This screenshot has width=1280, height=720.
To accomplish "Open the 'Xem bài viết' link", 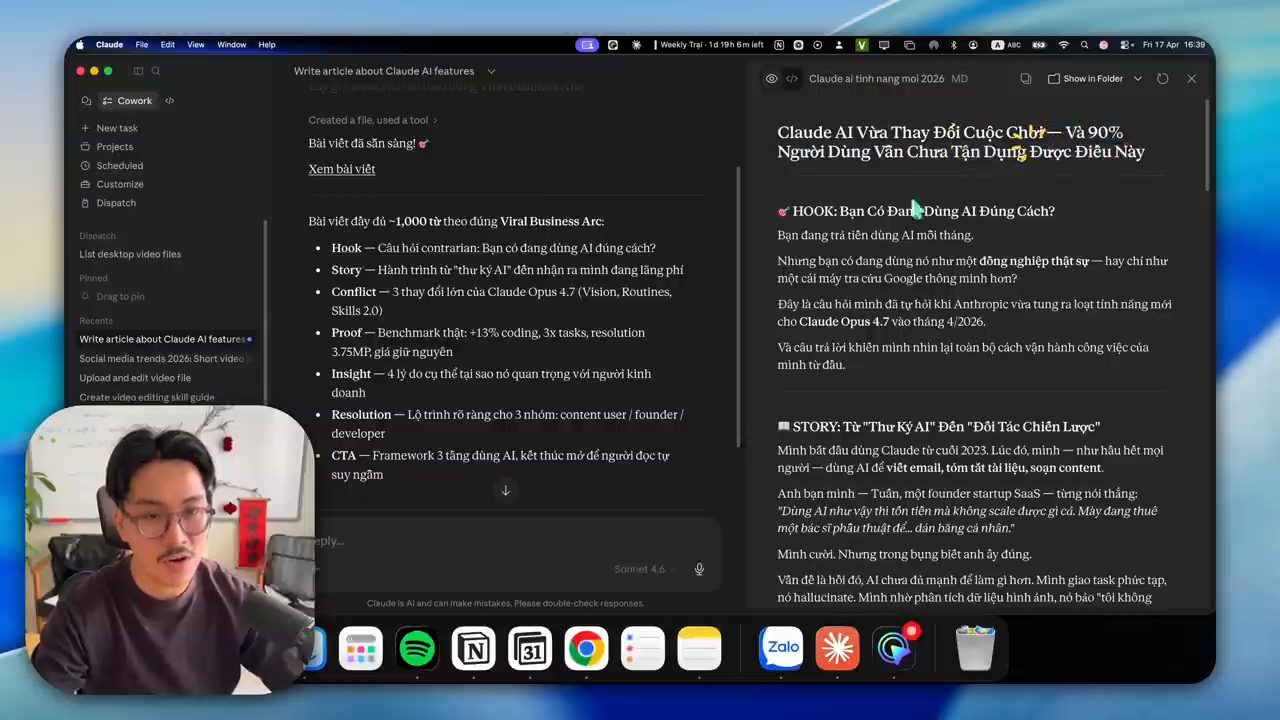I will tap(342, 169).
